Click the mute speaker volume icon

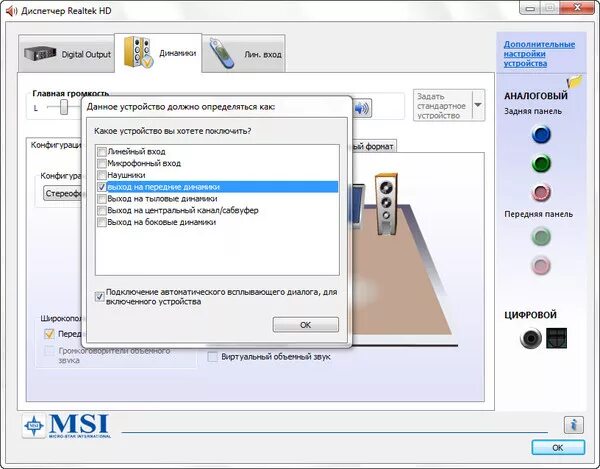(362, 109)
